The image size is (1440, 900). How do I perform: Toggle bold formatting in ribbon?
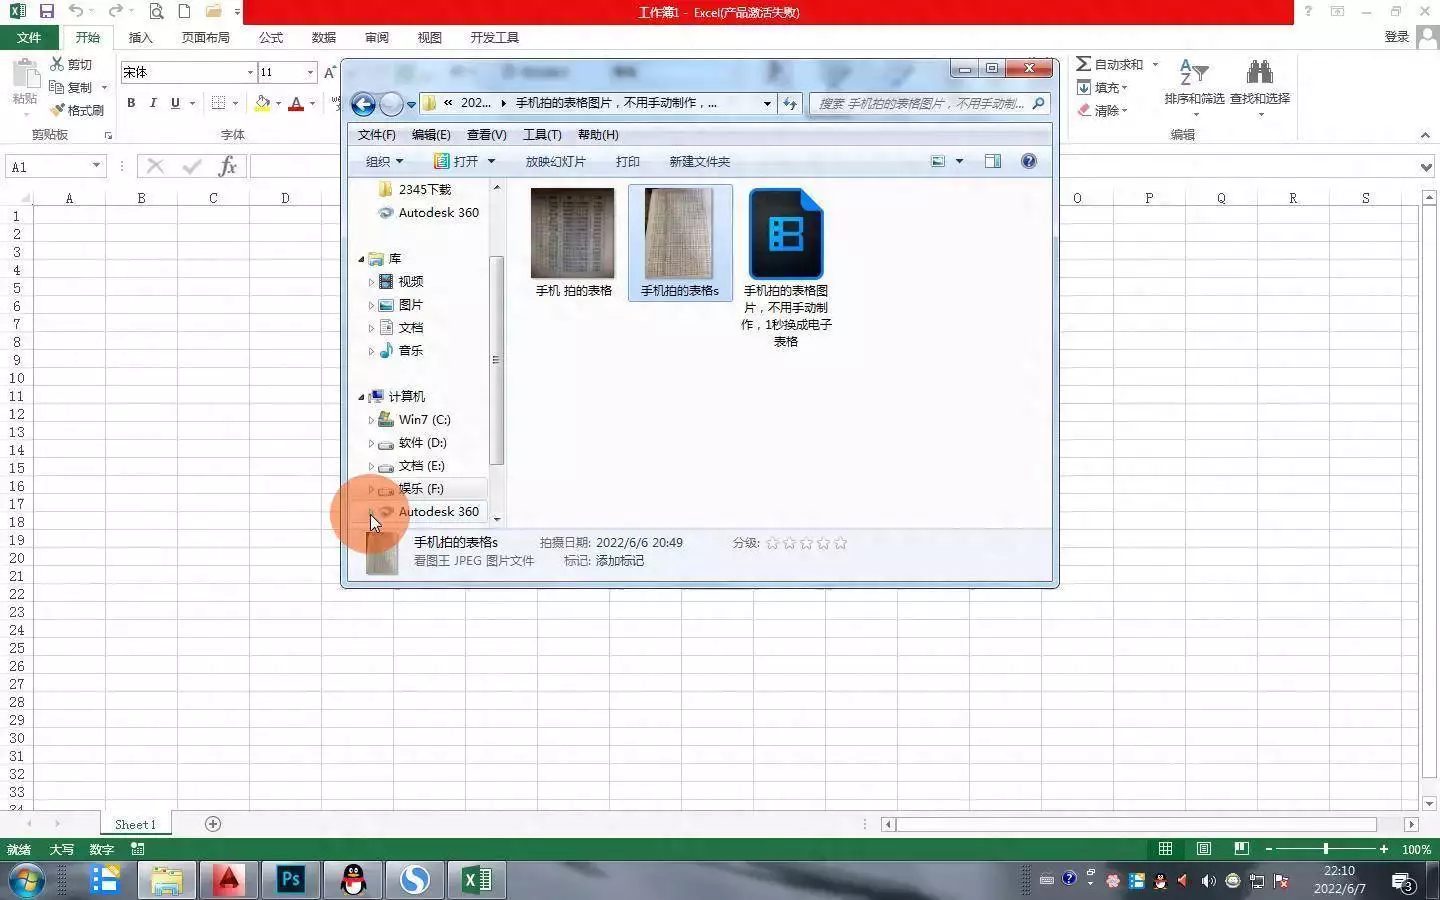coord(131,103)
